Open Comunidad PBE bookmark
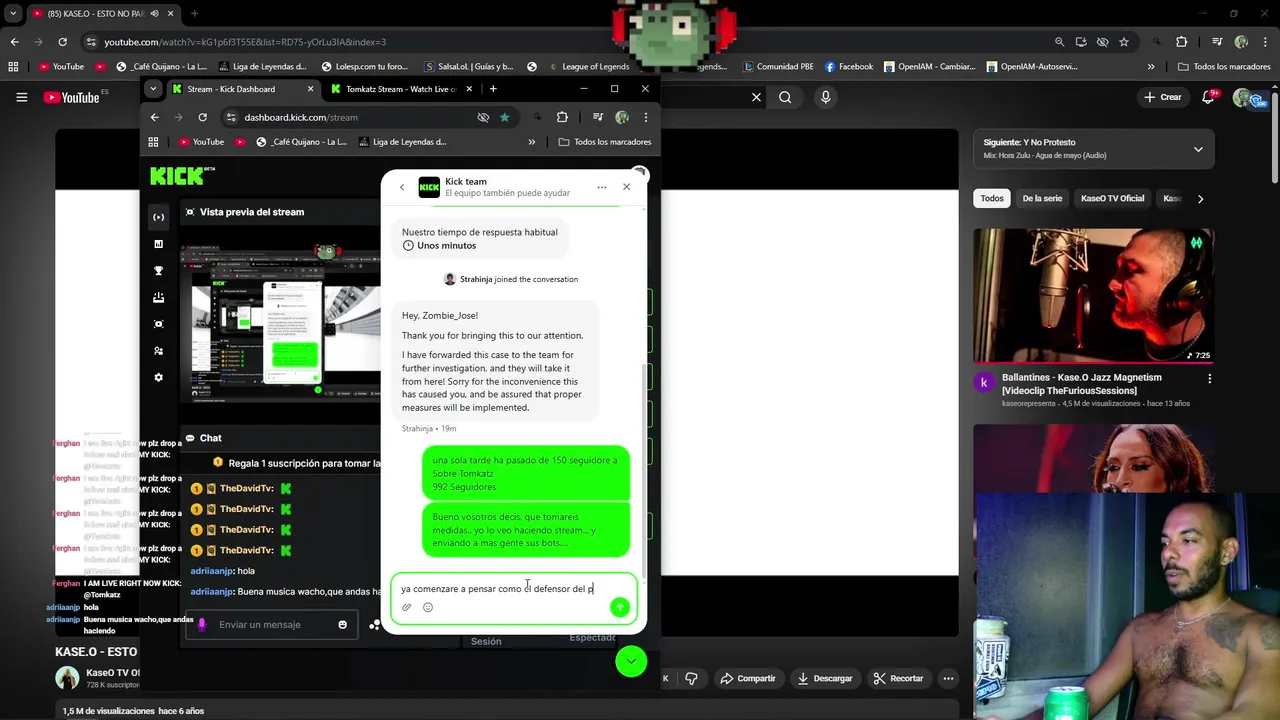This screenshot has width=1280, height=720. click(778, 67)
